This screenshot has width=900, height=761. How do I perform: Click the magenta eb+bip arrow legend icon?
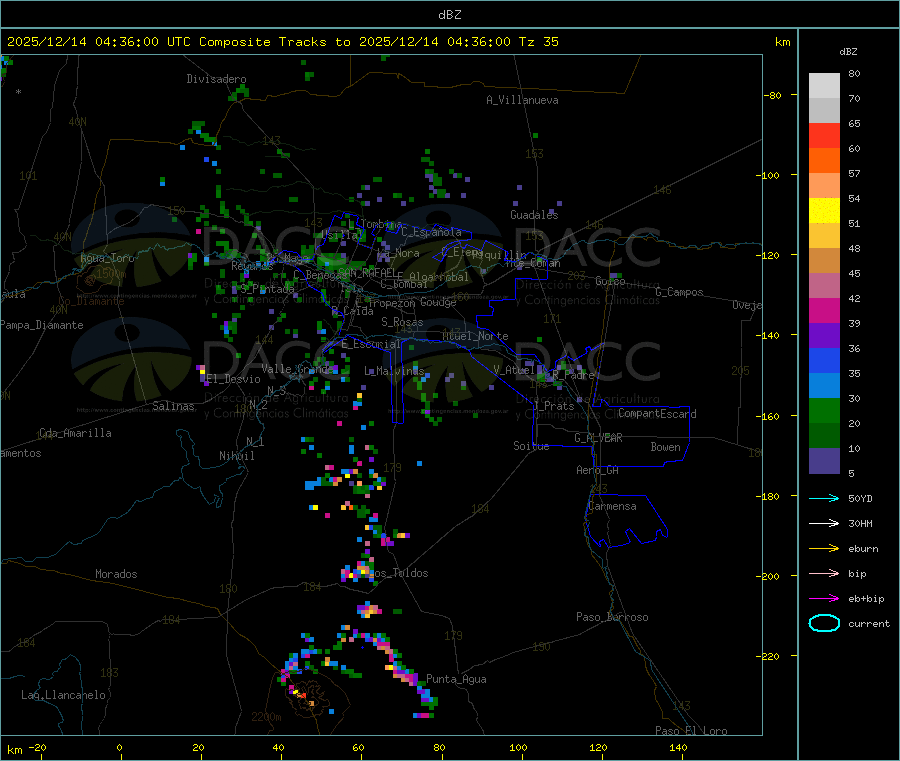tap(824, 598)
